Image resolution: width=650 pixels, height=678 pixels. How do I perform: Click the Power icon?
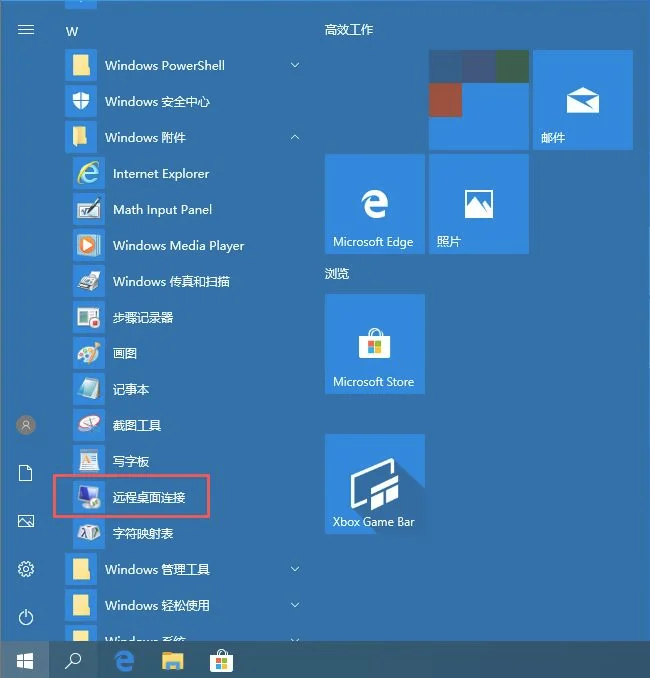(x=26, y=617)
